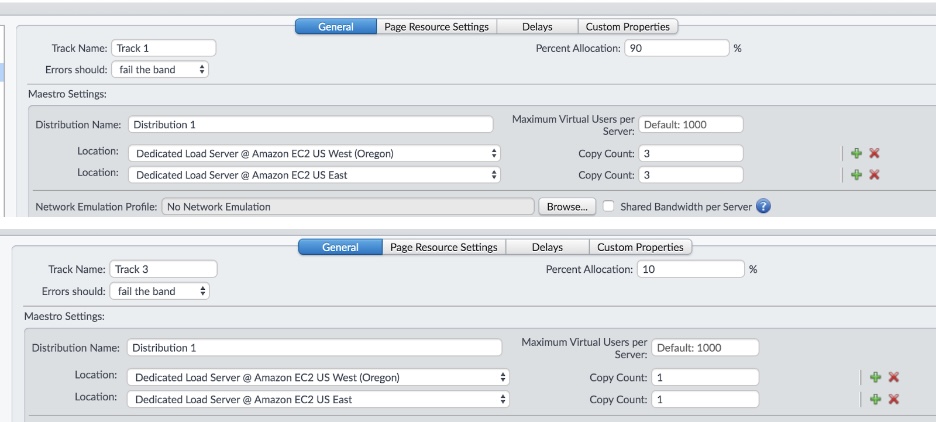Viewport: 936px width, 422px height.
Task: Switch to Page Resource Settings tab for Track 1
Action: 436,27
